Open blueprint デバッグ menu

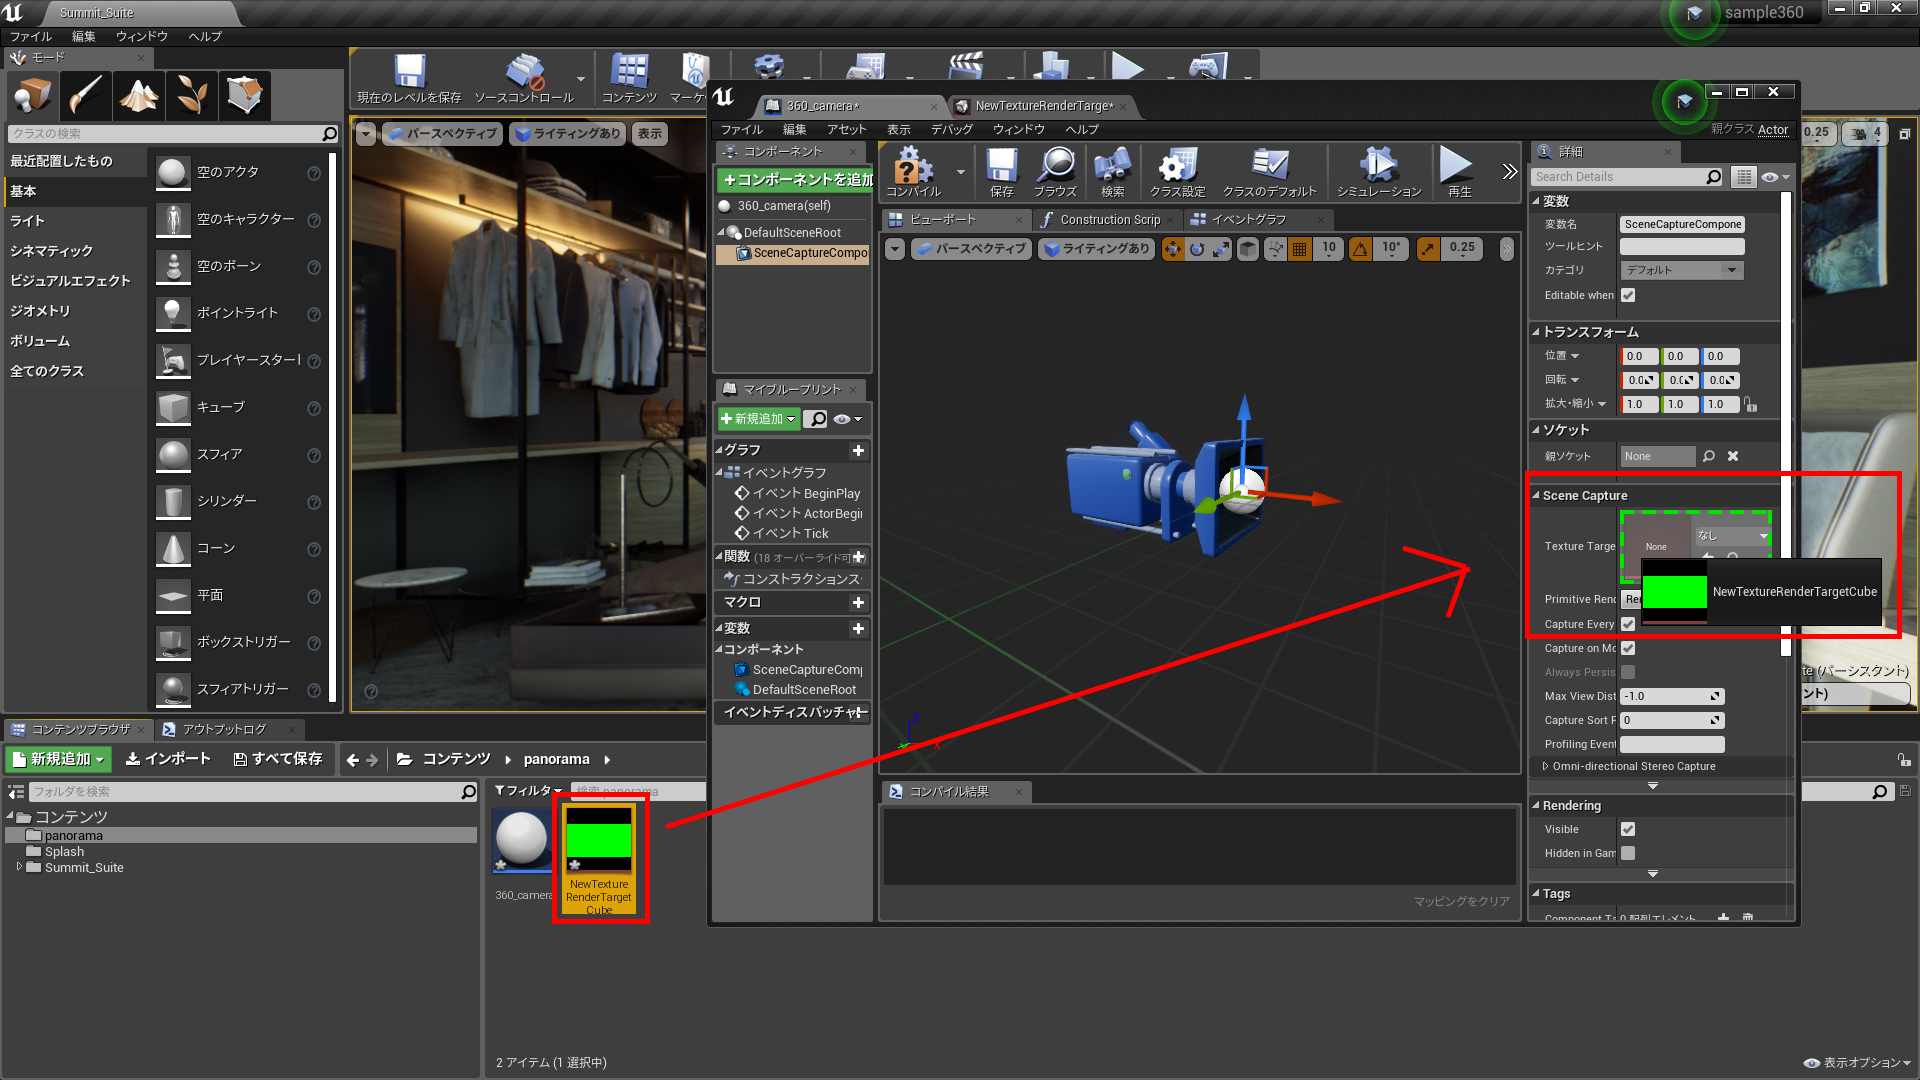(x=952, y=129)
